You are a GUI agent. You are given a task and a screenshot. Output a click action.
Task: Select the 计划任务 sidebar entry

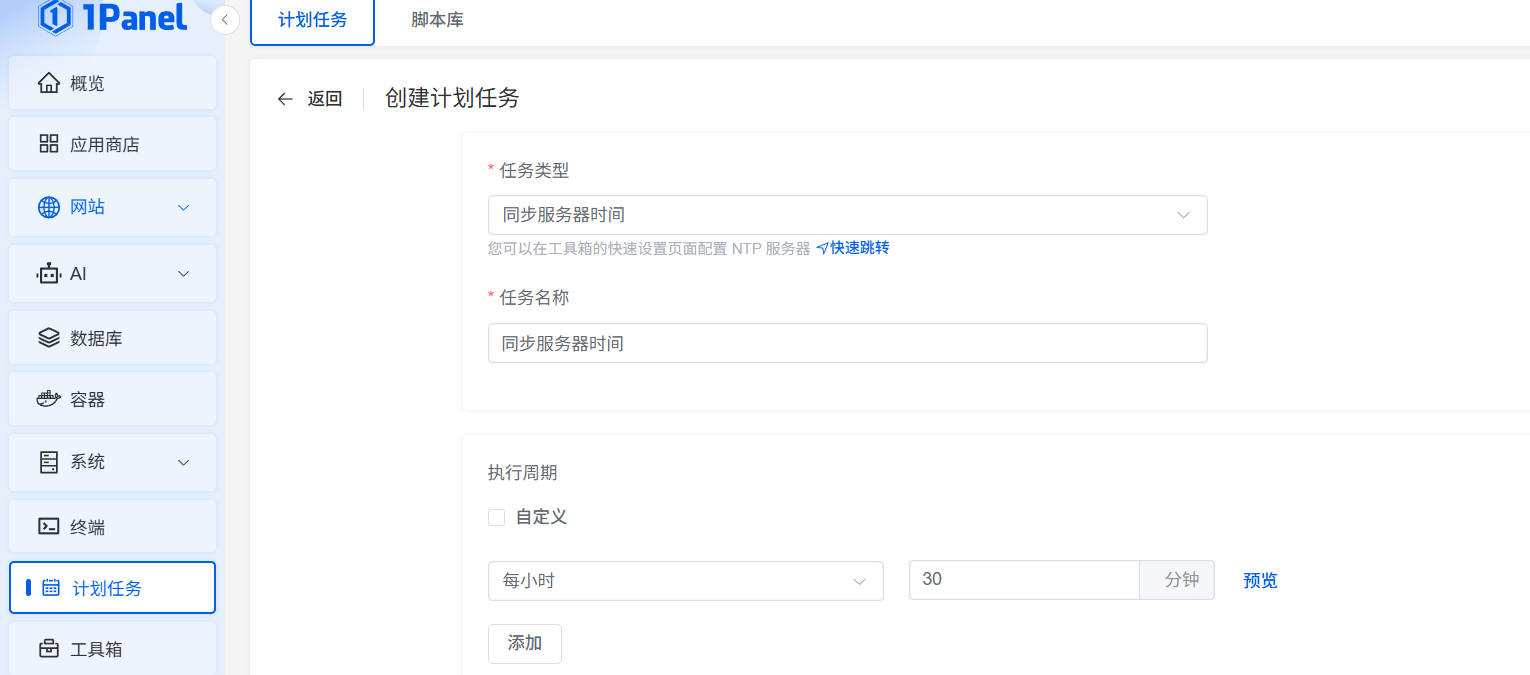[x=112, y=588]
